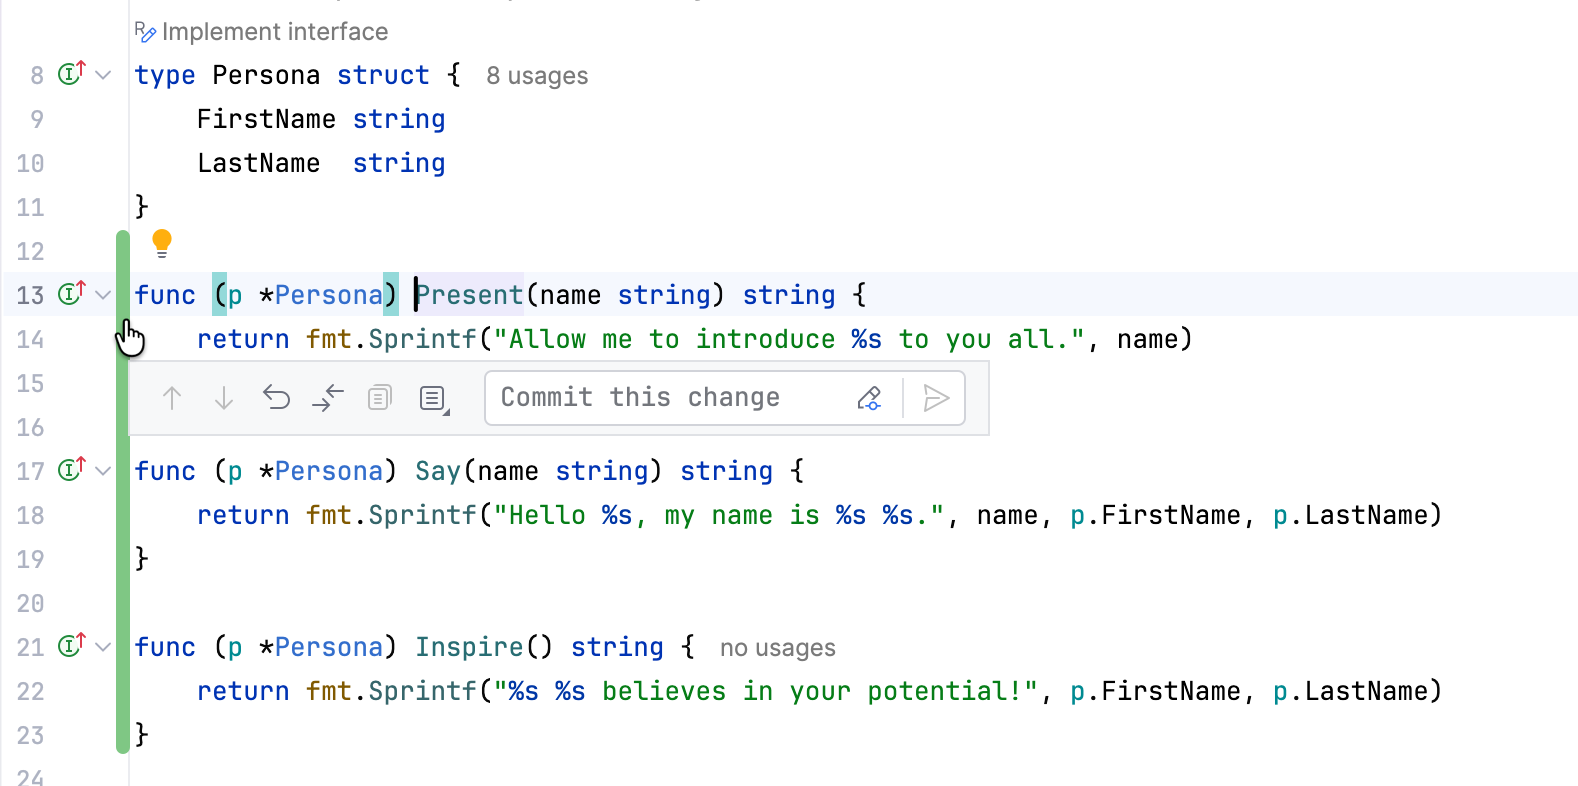Click the yellow lightbulb quick-fix icon
This screenshot has height=786, width=1578.
coord(162,243)
